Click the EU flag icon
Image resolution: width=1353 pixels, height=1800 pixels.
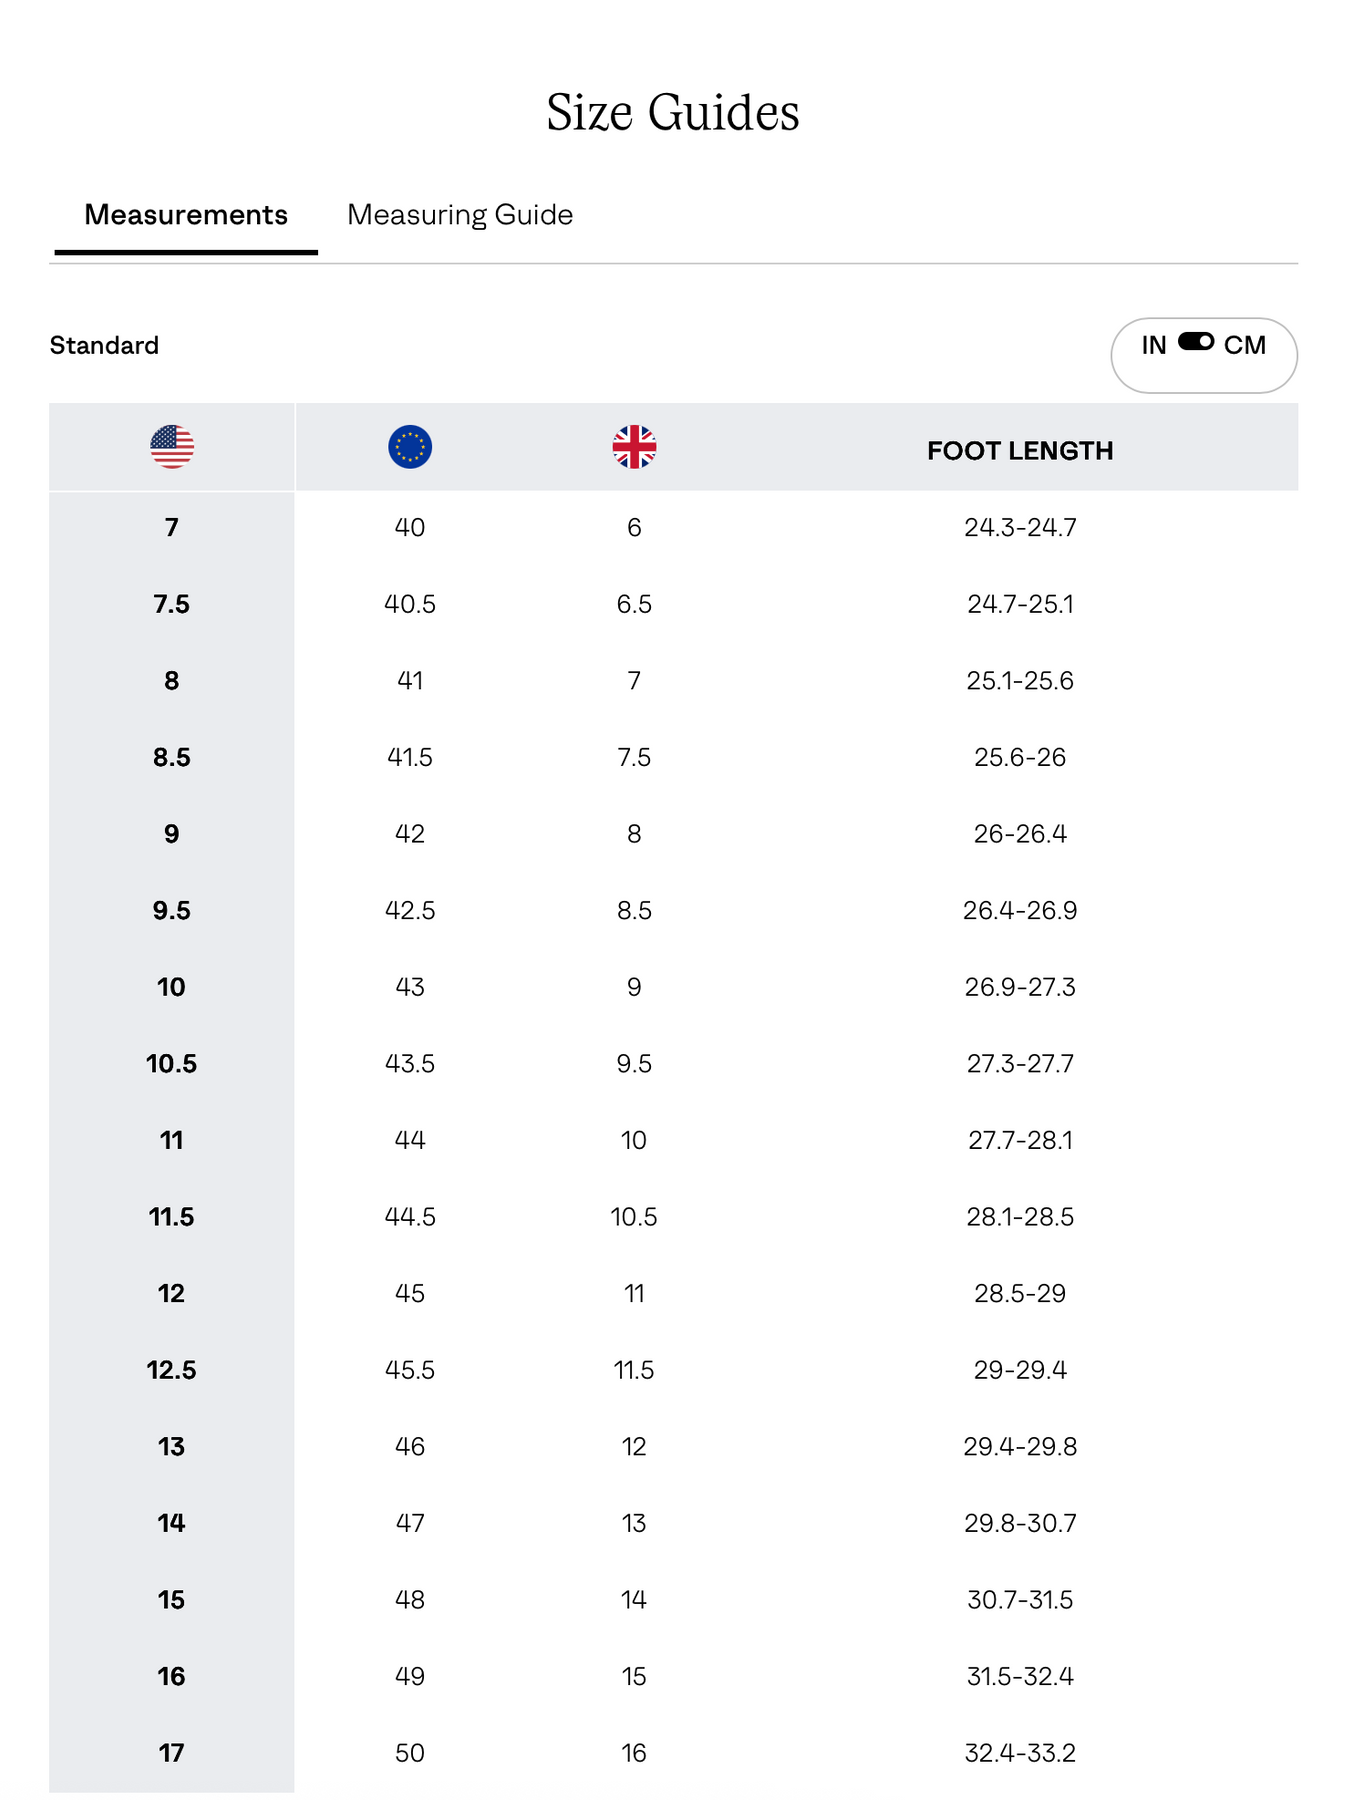[x=410, y=447]
